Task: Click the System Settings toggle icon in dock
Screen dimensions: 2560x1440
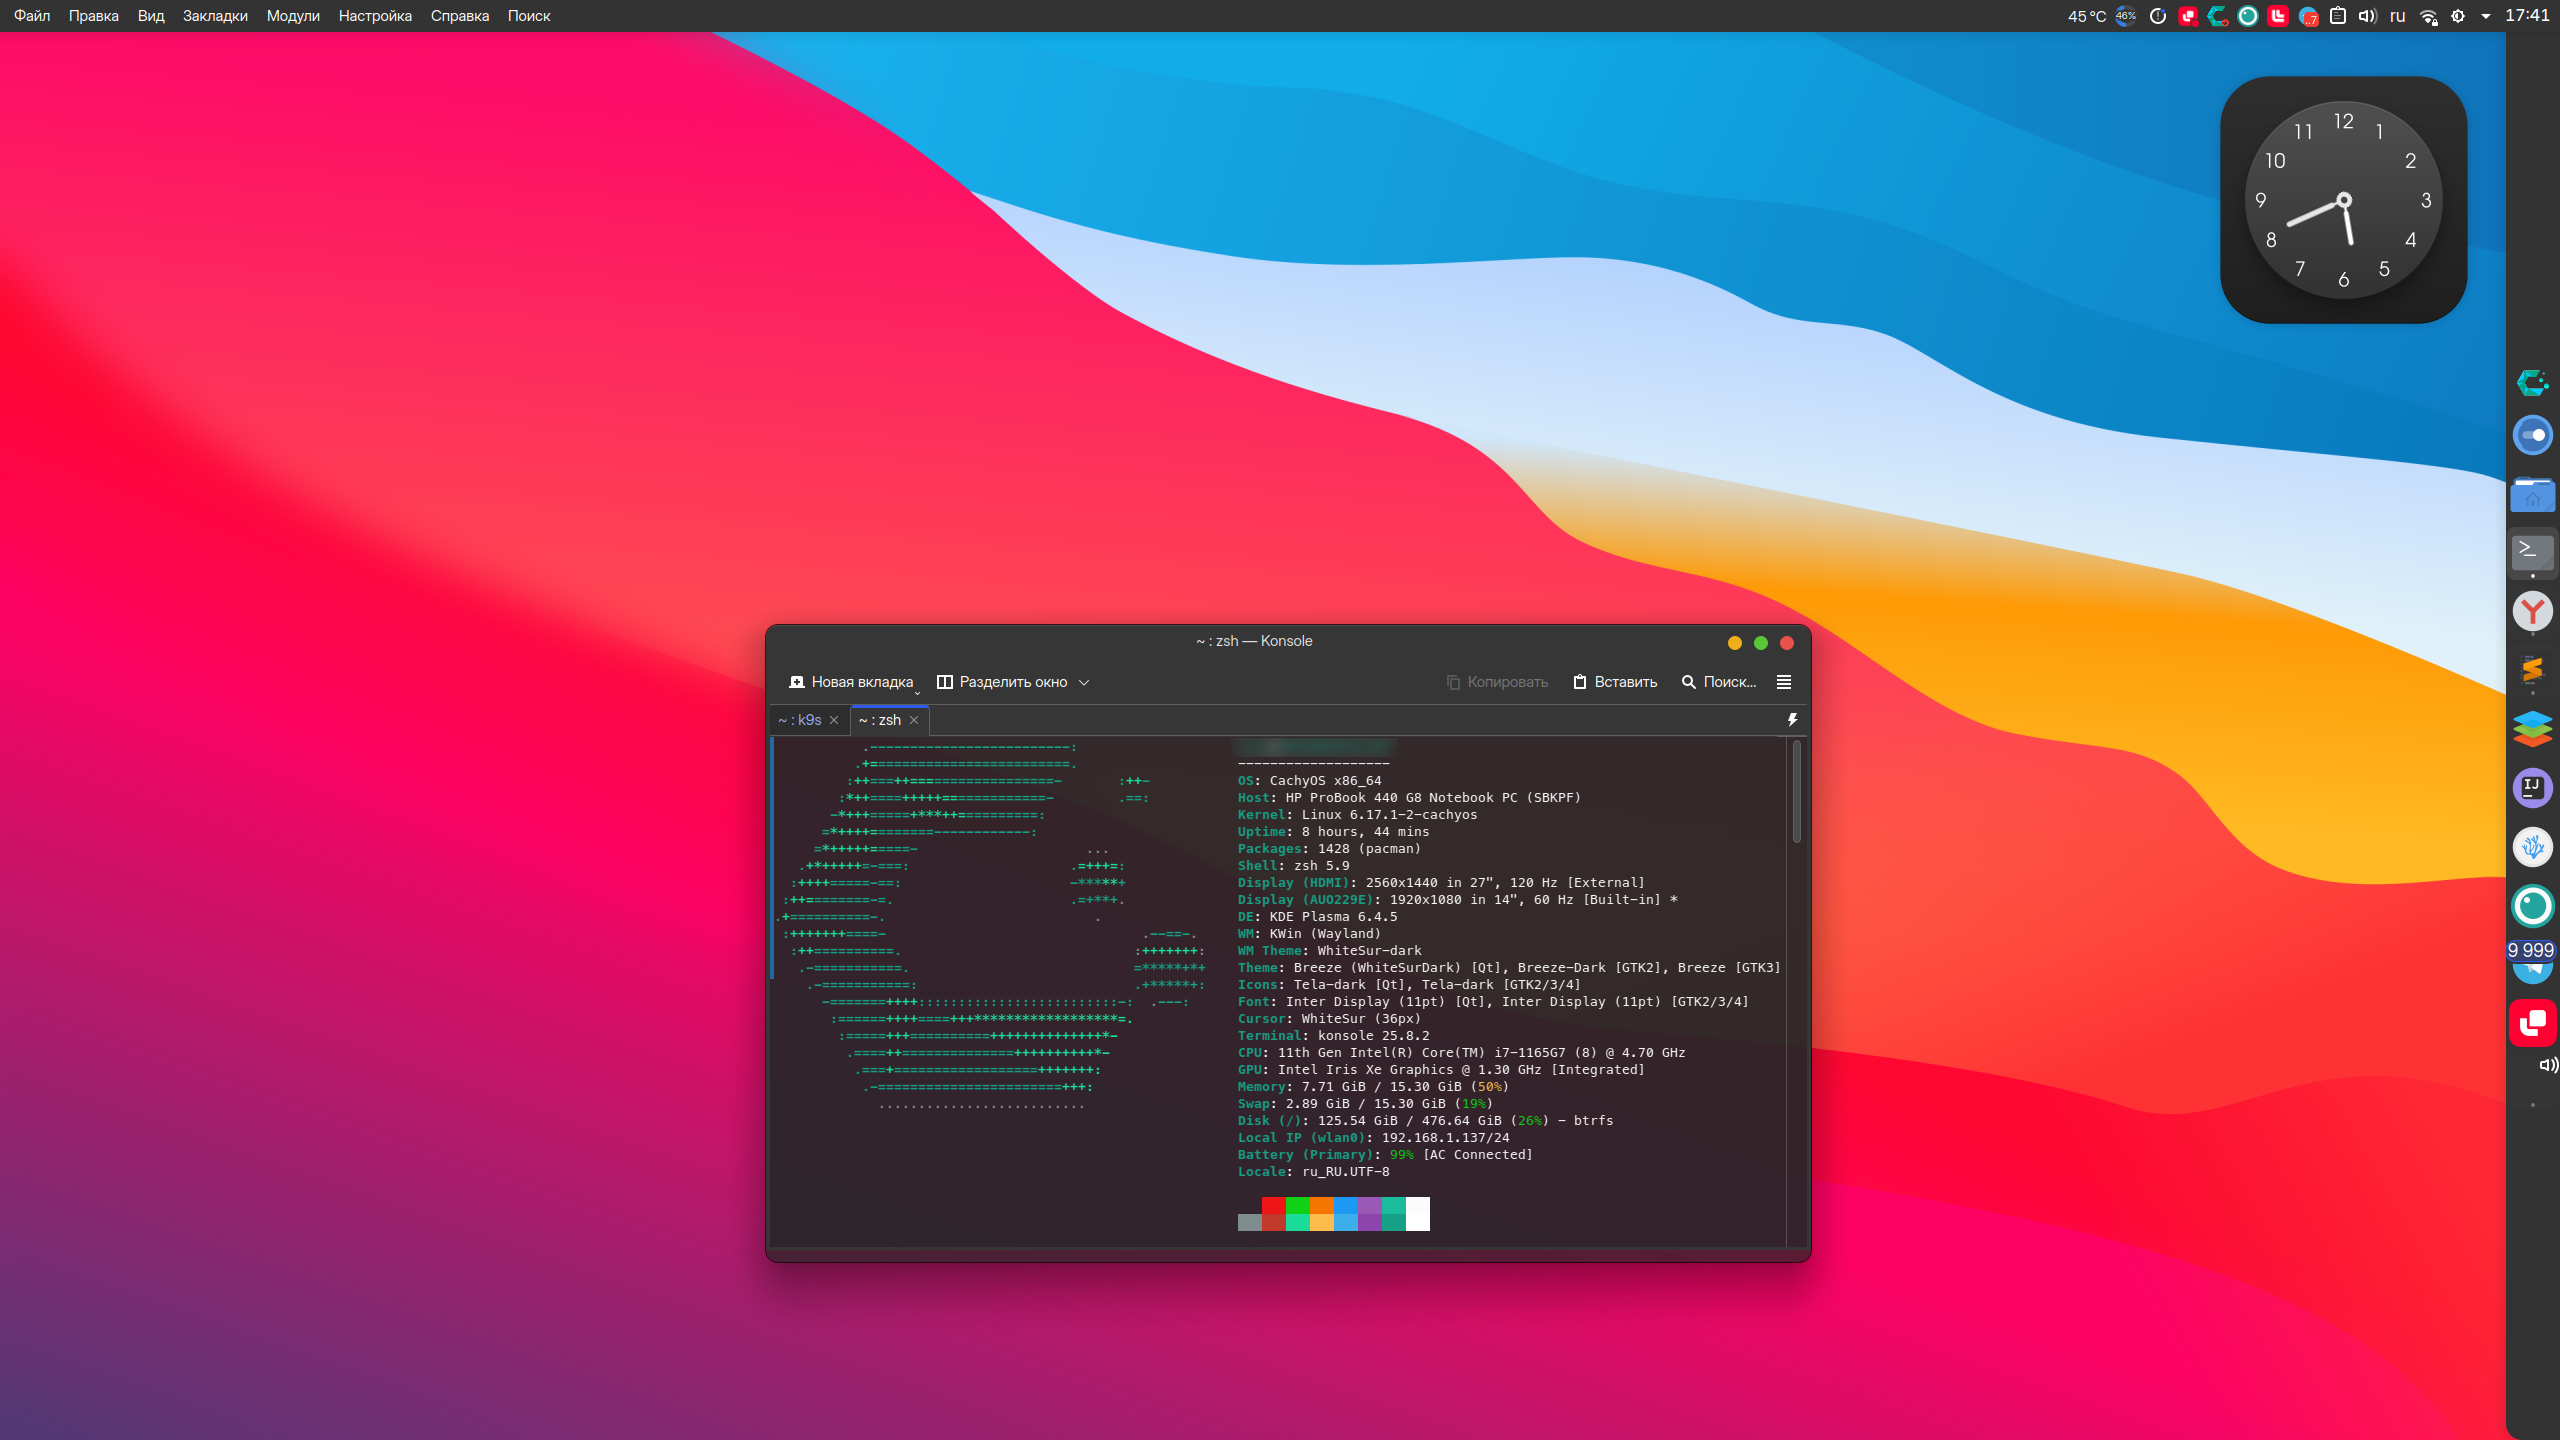Action: click(x=2532, y=435)
